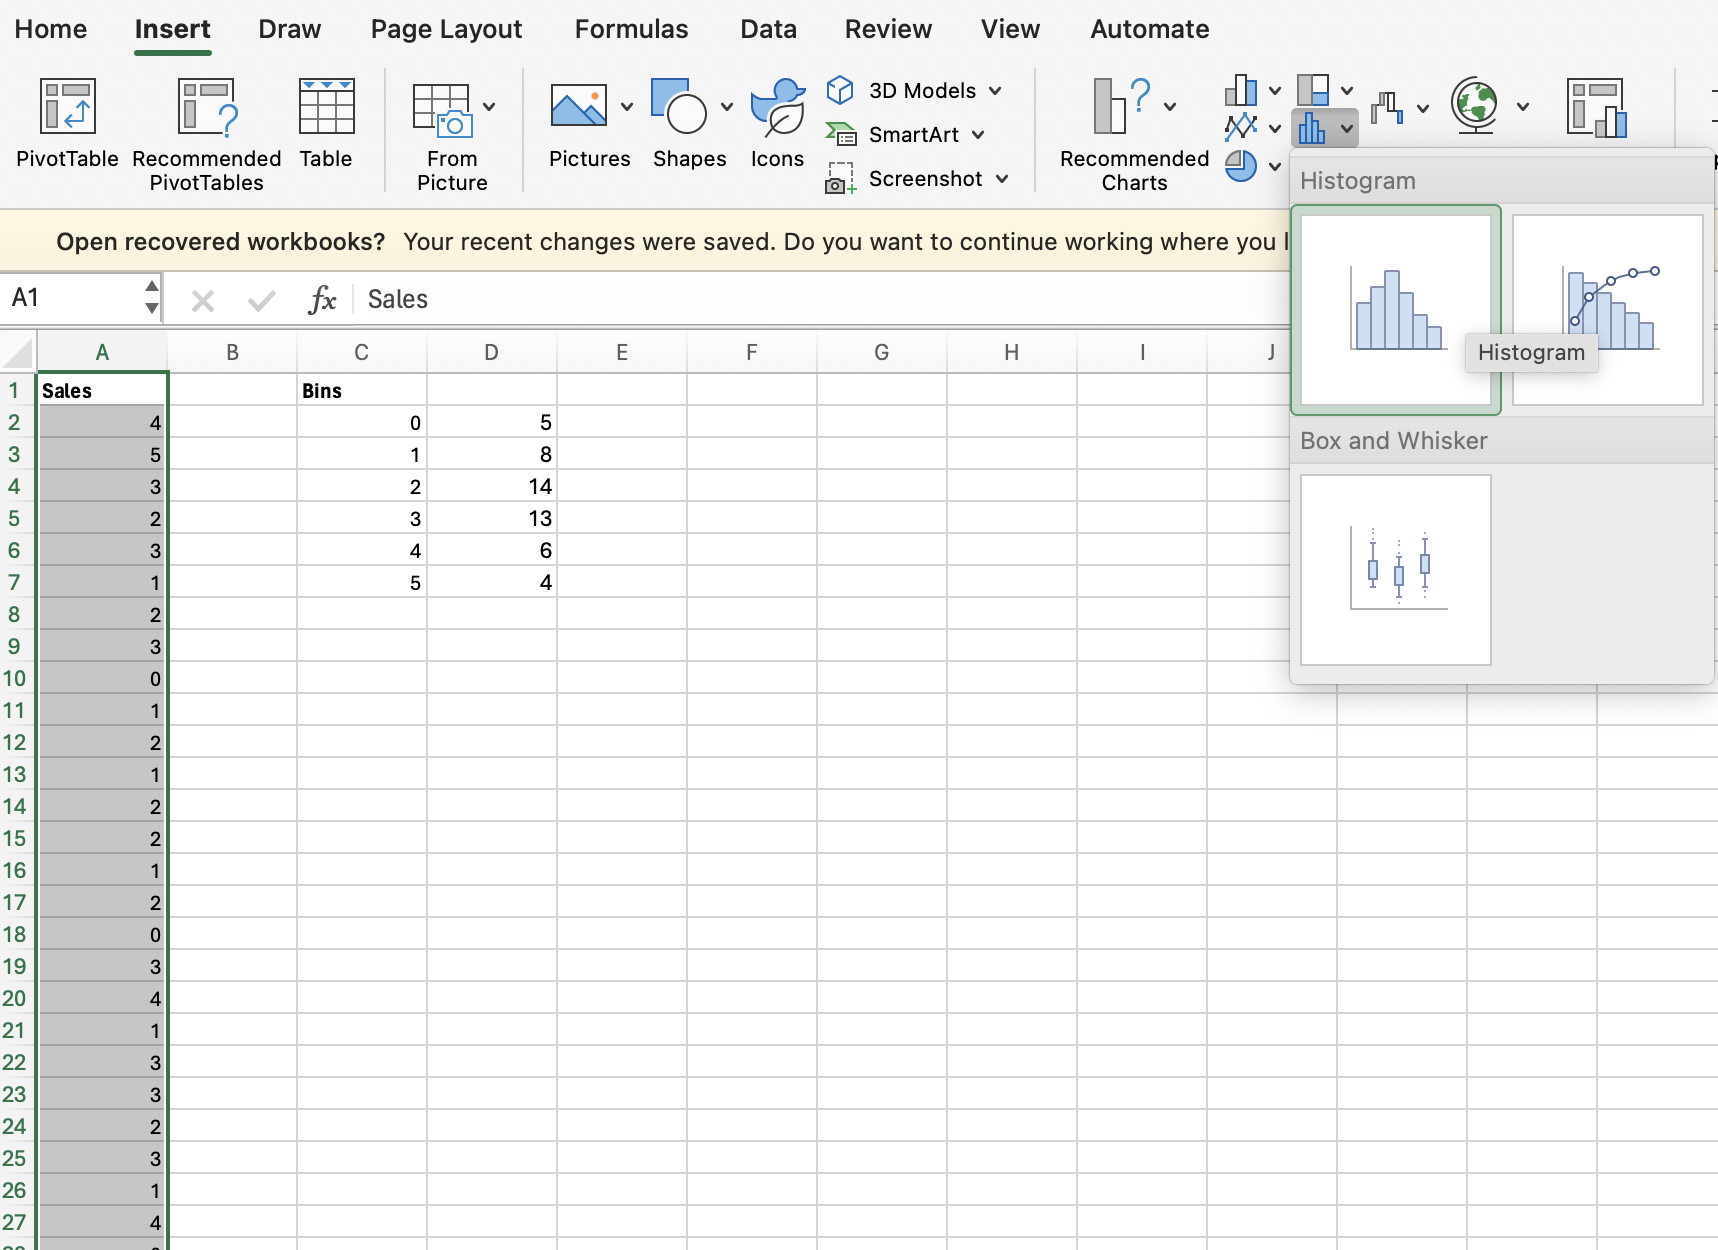Go to the Page Layout tab

click(446, 29)
